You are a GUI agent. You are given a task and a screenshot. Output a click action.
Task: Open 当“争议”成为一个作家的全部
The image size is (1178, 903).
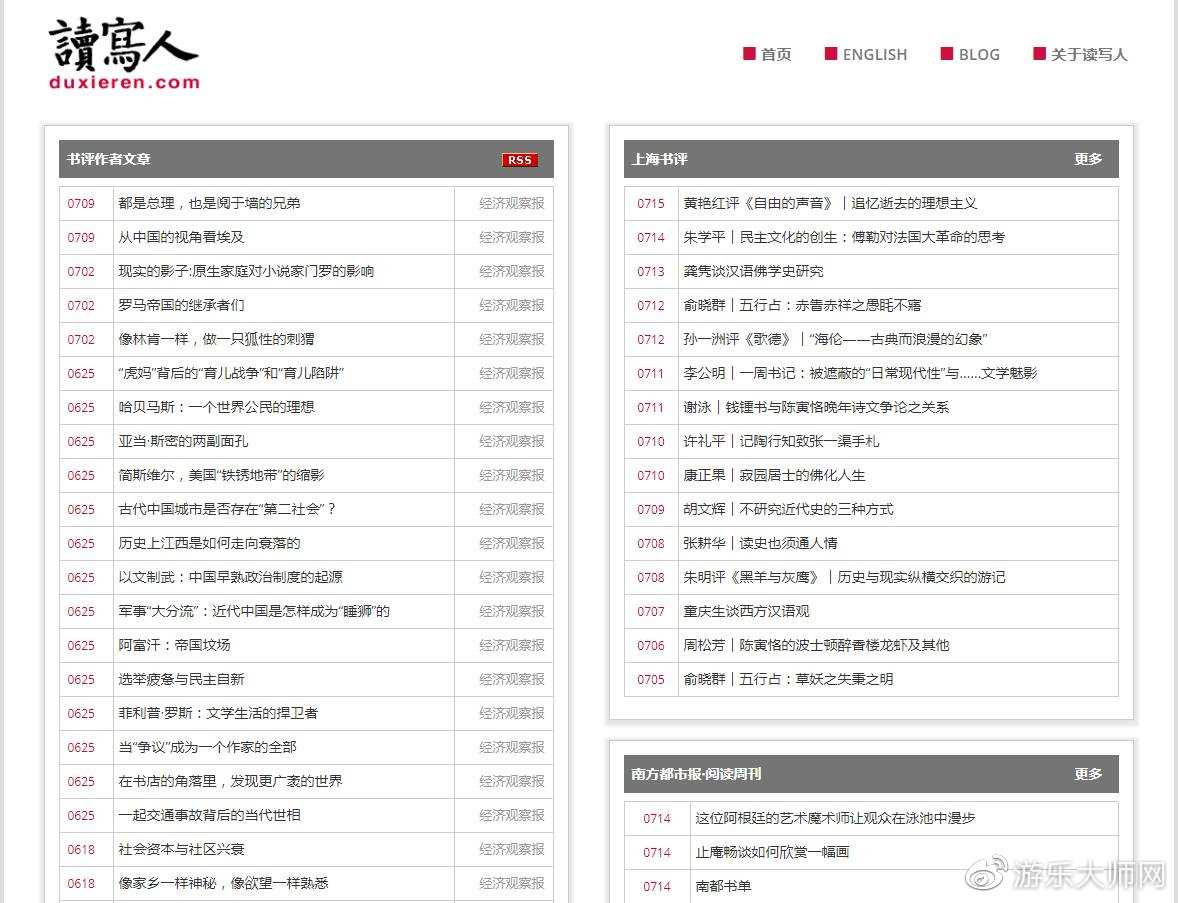pyautogui.click(x=207, y=747)
